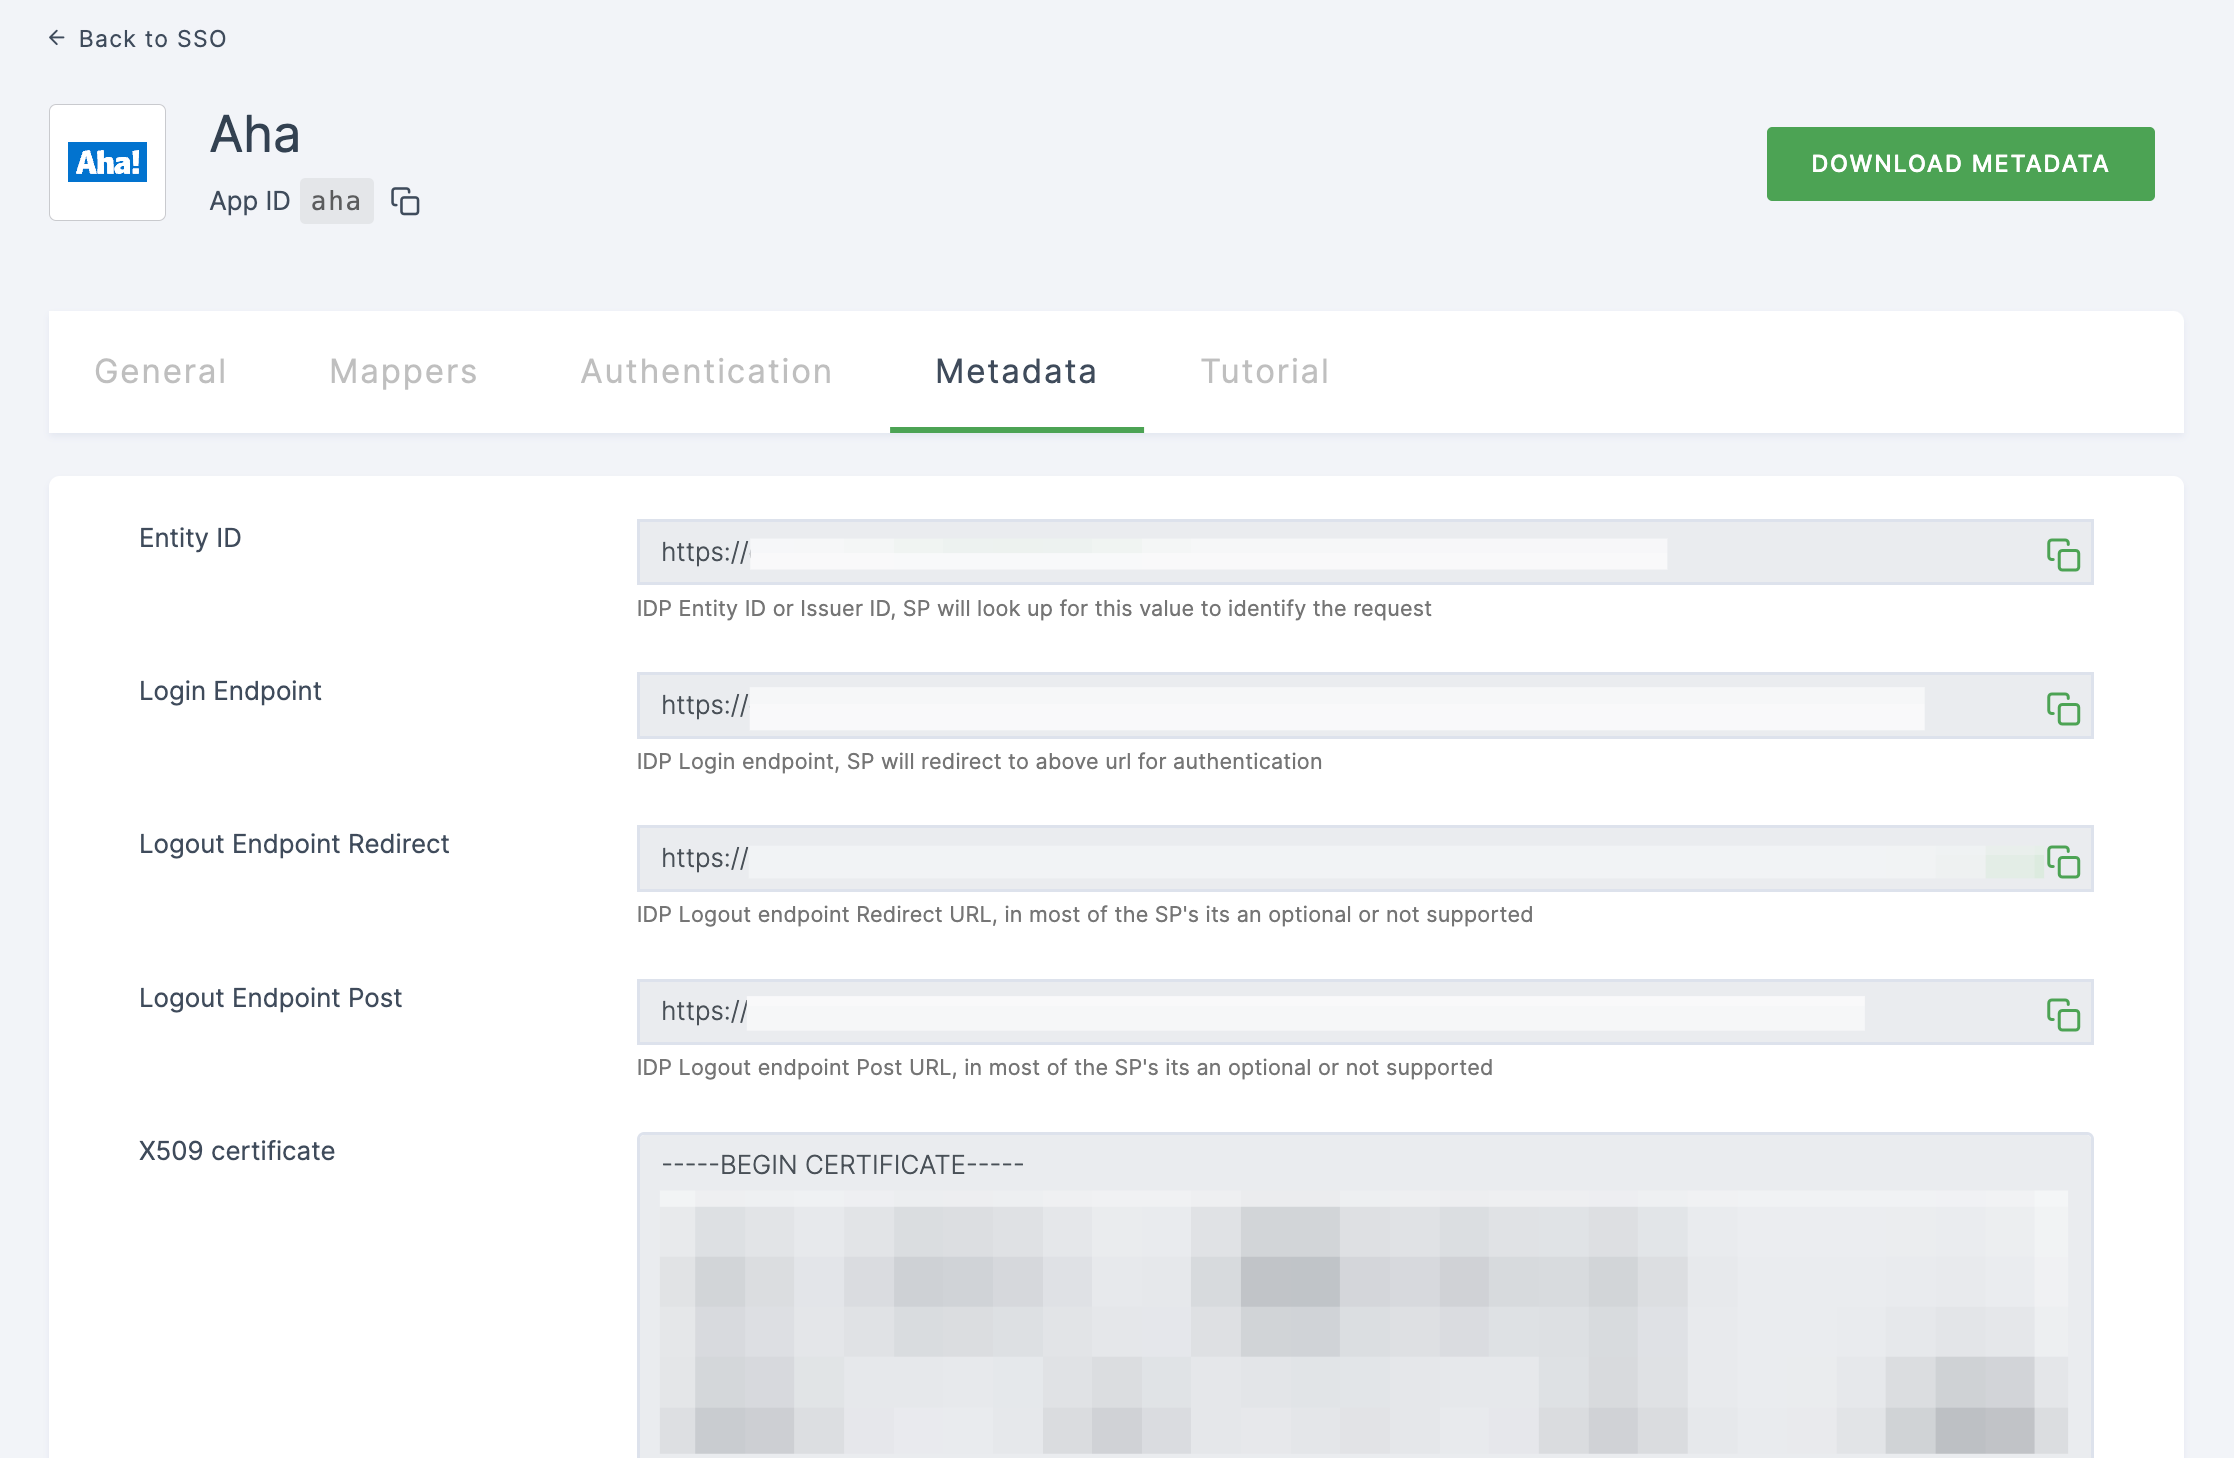Click the 'IDP Logout endpoint Post URL' help text
2234x1458 pixels.
coord(1065,1067)
